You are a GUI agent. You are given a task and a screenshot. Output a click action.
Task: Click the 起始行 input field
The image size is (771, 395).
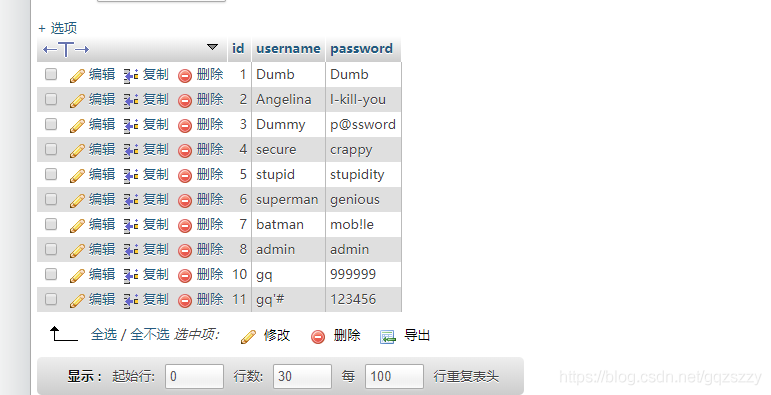(x=194, y=376)
